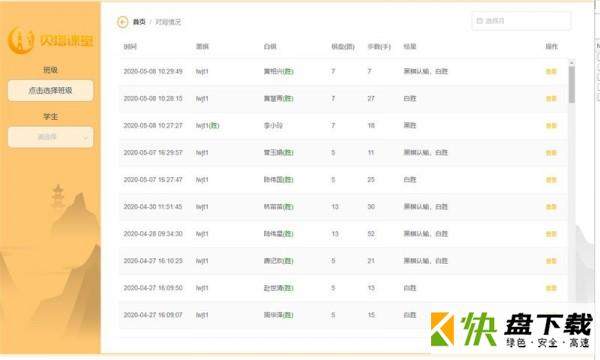The image size is (600, 360).
Task: View the game from 2020-04-27 16:09:50
Action: pyautogui.click(x=551, y=288)
